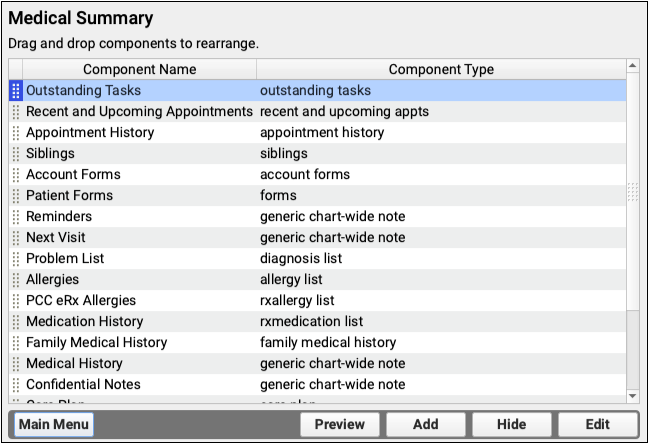Hide the selected component

pyautogui.click(x=511, y=424)
